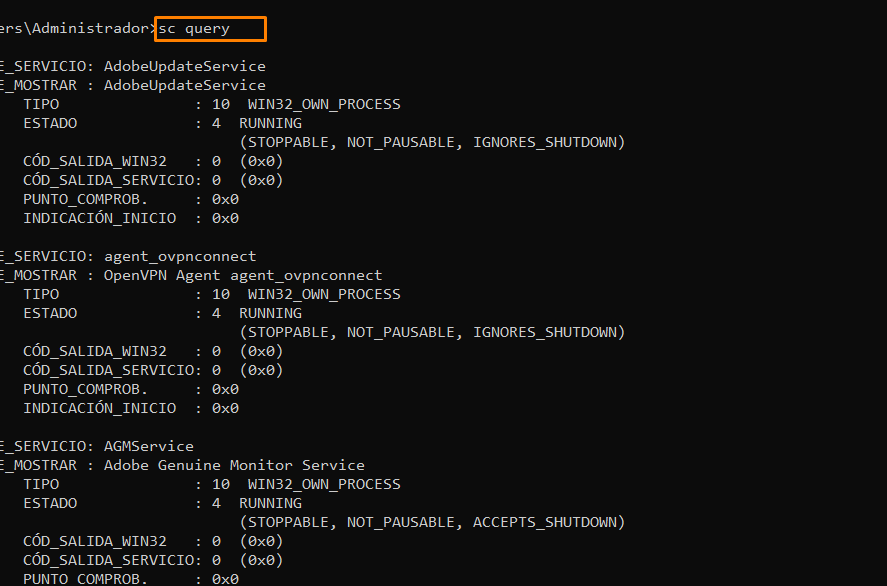
Task: Click PUNTO_COMPROB. value under agent_ovpnconnect
Action: (225, 390)
